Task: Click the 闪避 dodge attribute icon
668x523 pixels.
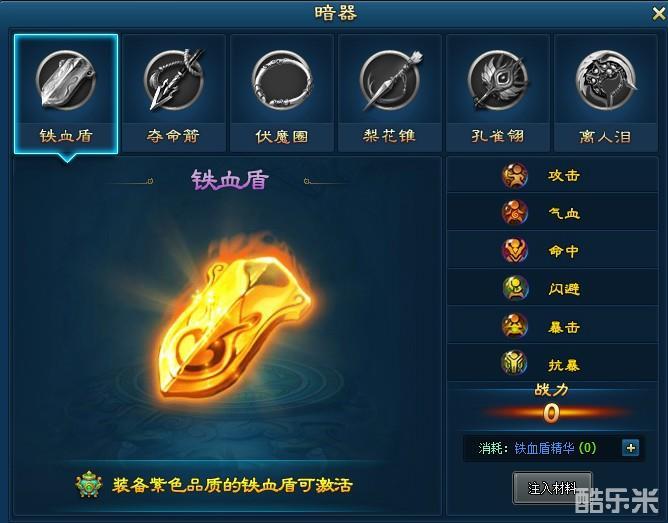Action: 515,288
